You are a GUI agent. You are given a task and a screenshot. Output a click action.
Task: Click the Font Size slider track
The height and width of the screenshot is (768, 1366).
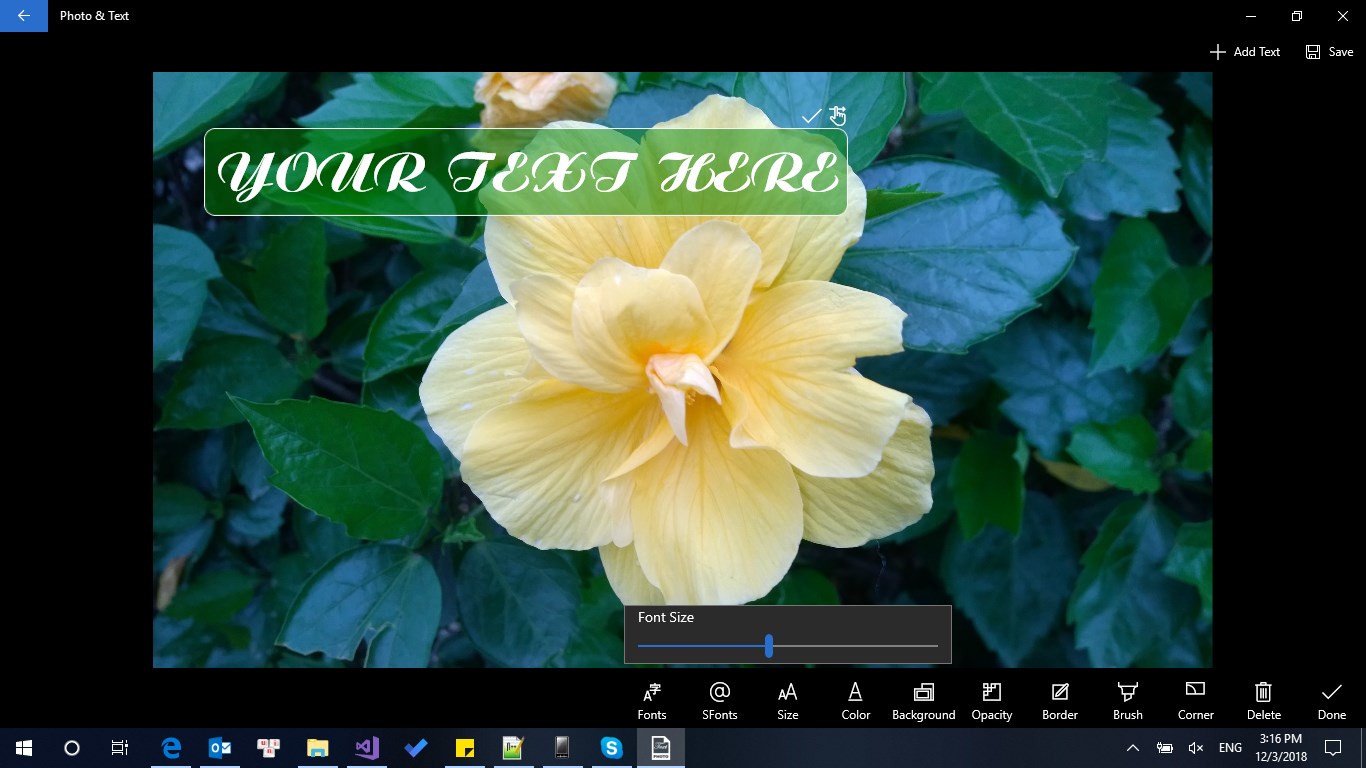pyautogui.click(x=788, y=646)
